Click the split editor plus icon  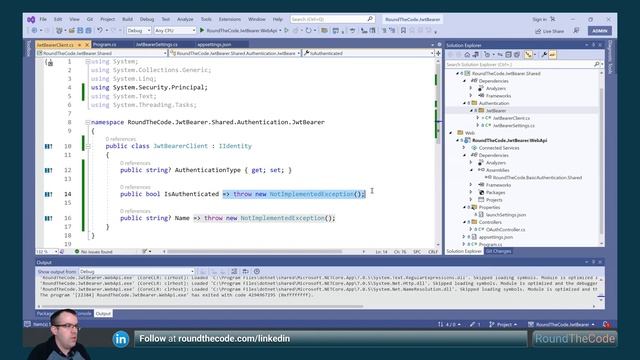(438, 53)
